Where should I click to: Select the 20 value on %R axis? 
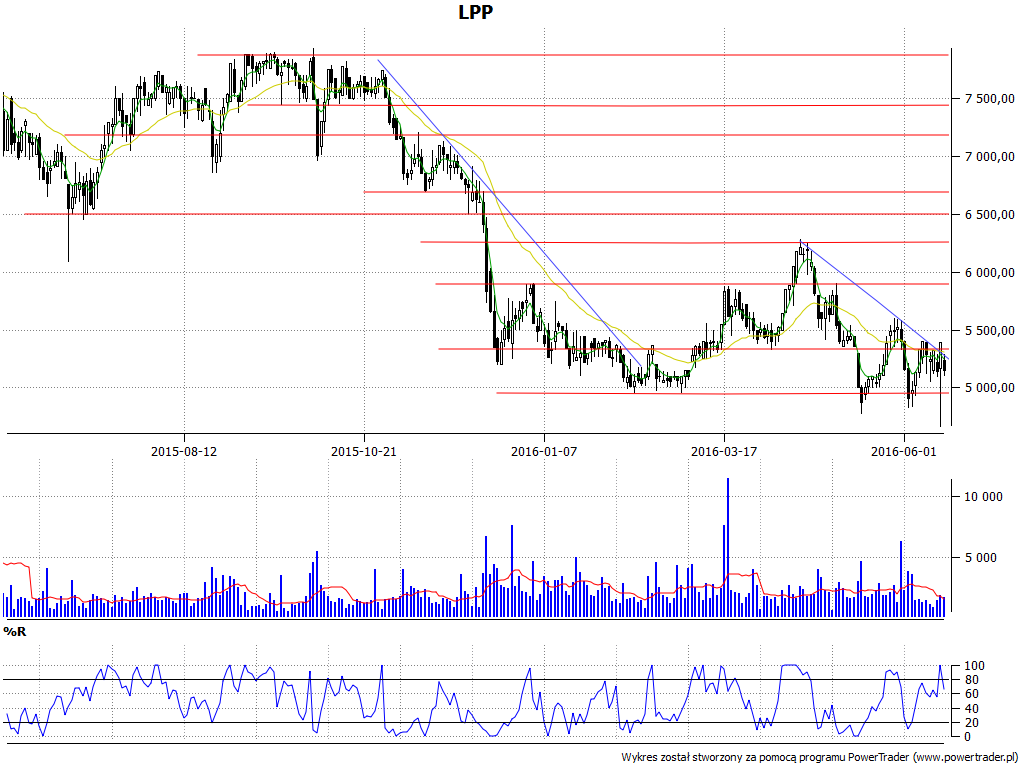(972, 723)
